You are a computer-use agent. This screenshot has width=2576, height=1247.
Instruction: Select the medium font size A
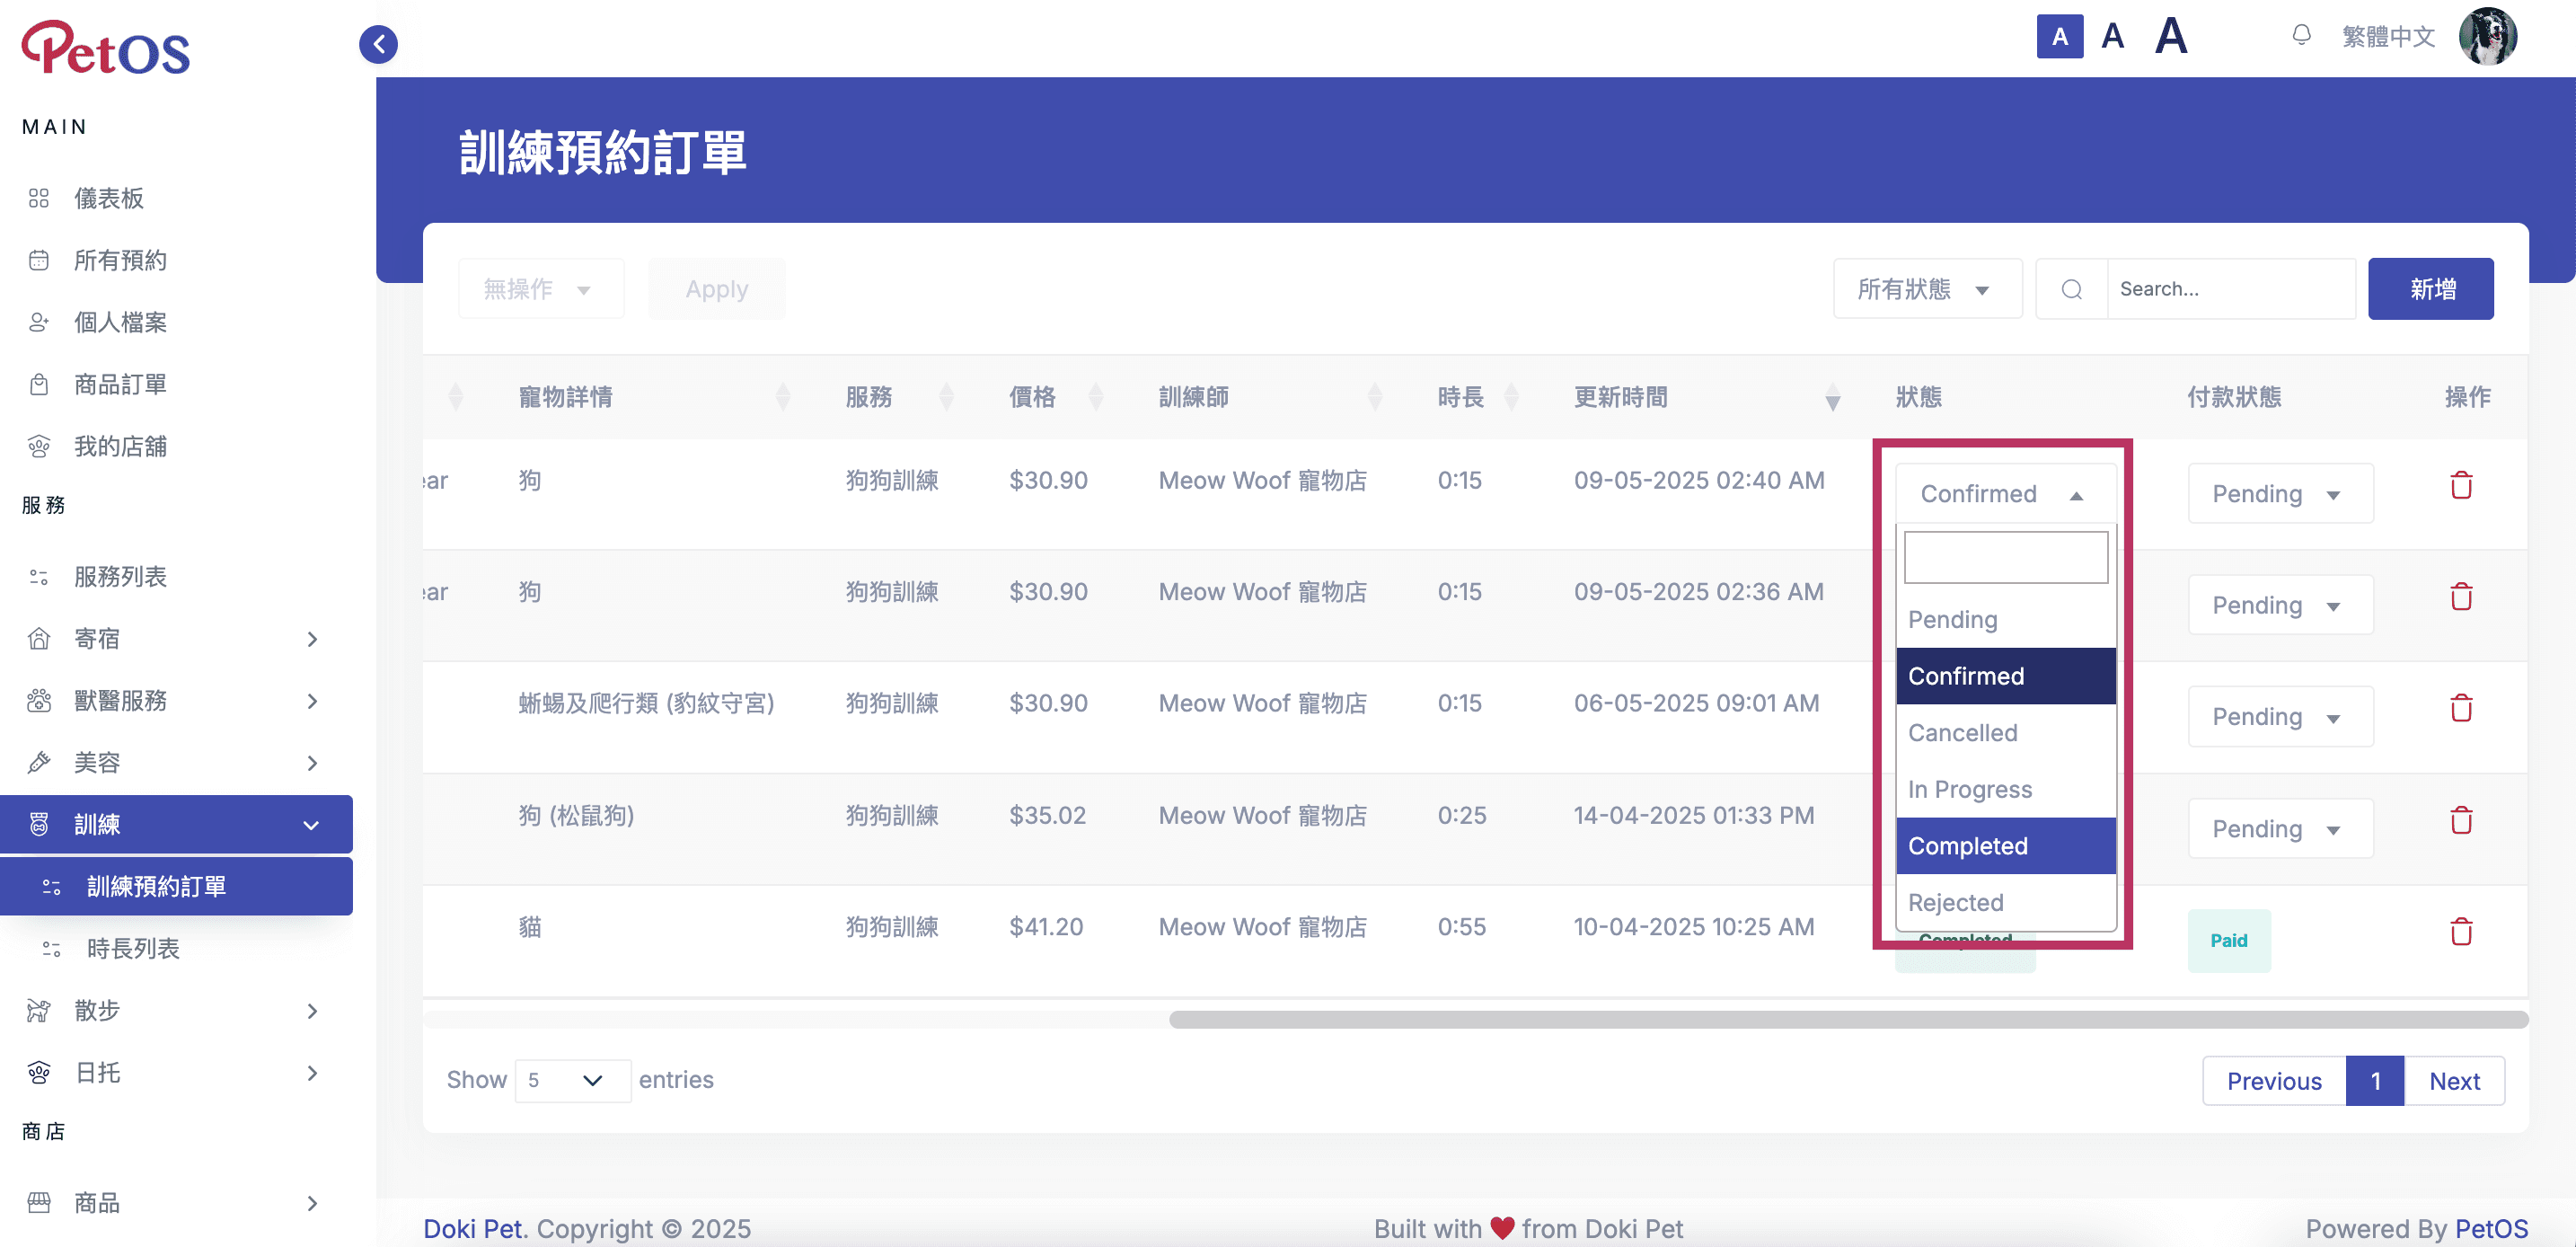(x=2112, y=37)
